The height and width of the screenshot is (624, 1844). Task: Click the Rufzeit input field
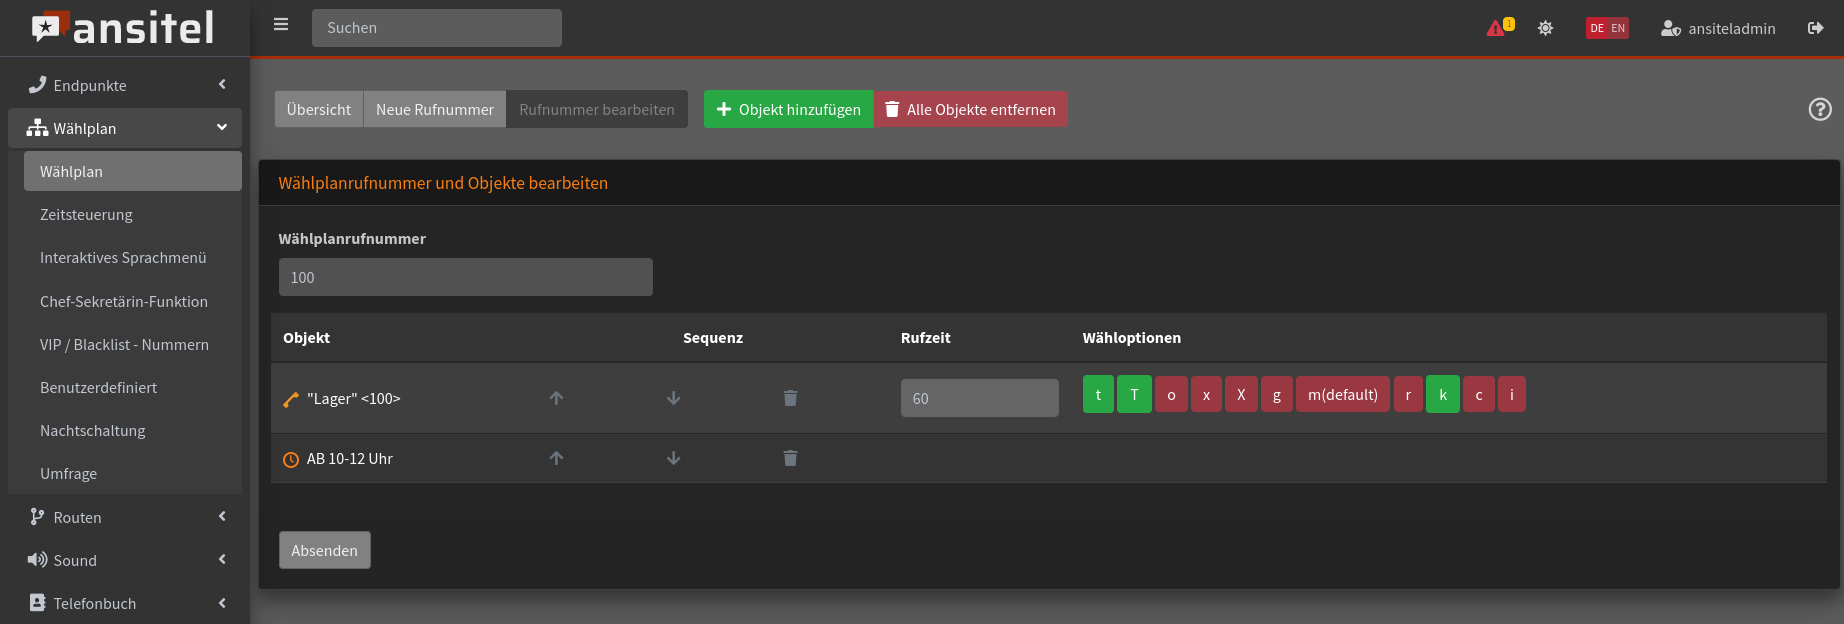pos(979,398)
